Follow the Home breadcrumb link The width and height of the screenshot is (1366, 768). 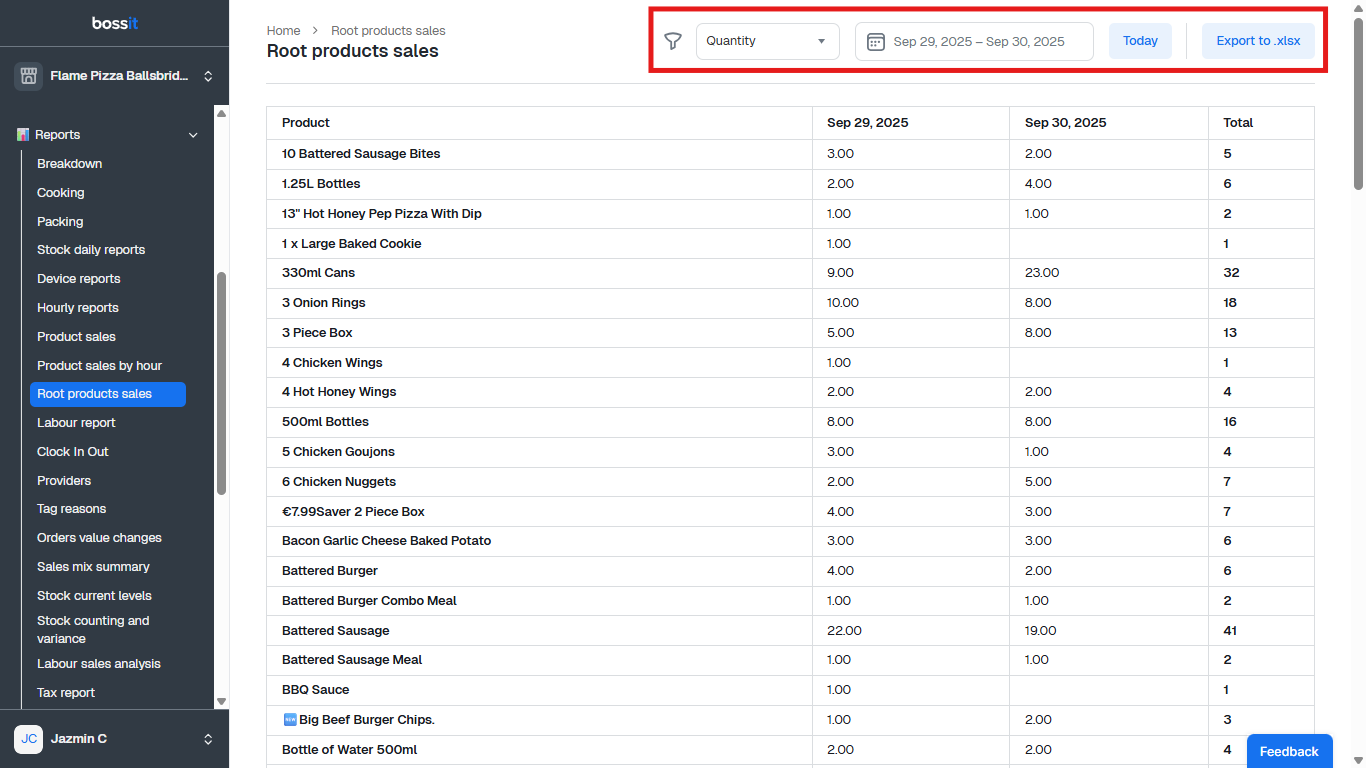(283, 31)
